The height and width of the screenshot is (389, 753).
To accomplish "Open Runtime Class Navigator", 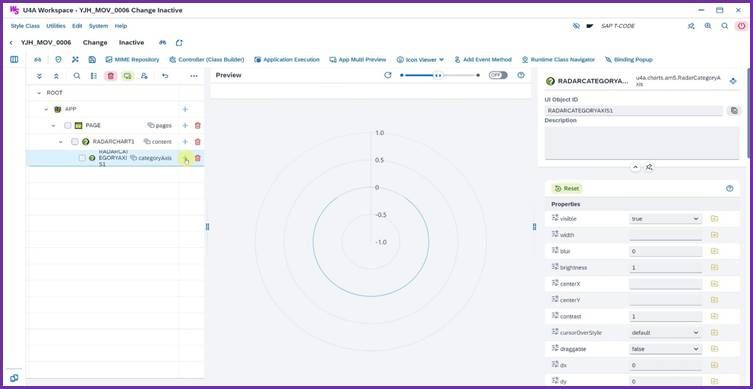I will [x=558, y=60].
